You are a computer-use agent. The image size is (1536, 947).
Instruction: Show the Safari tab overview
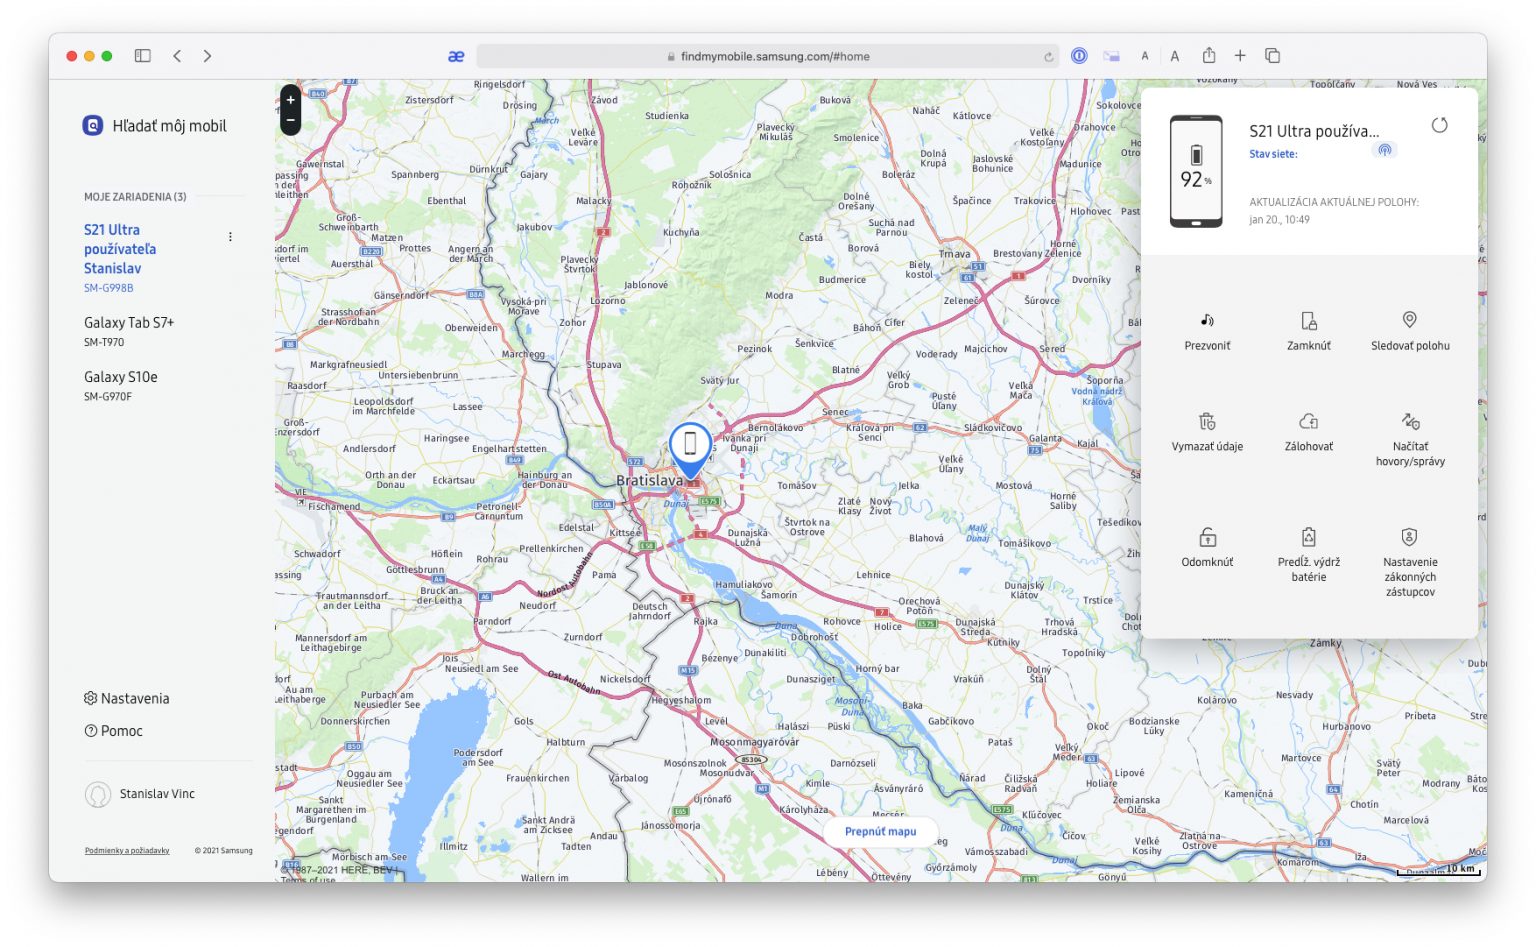1272,56
